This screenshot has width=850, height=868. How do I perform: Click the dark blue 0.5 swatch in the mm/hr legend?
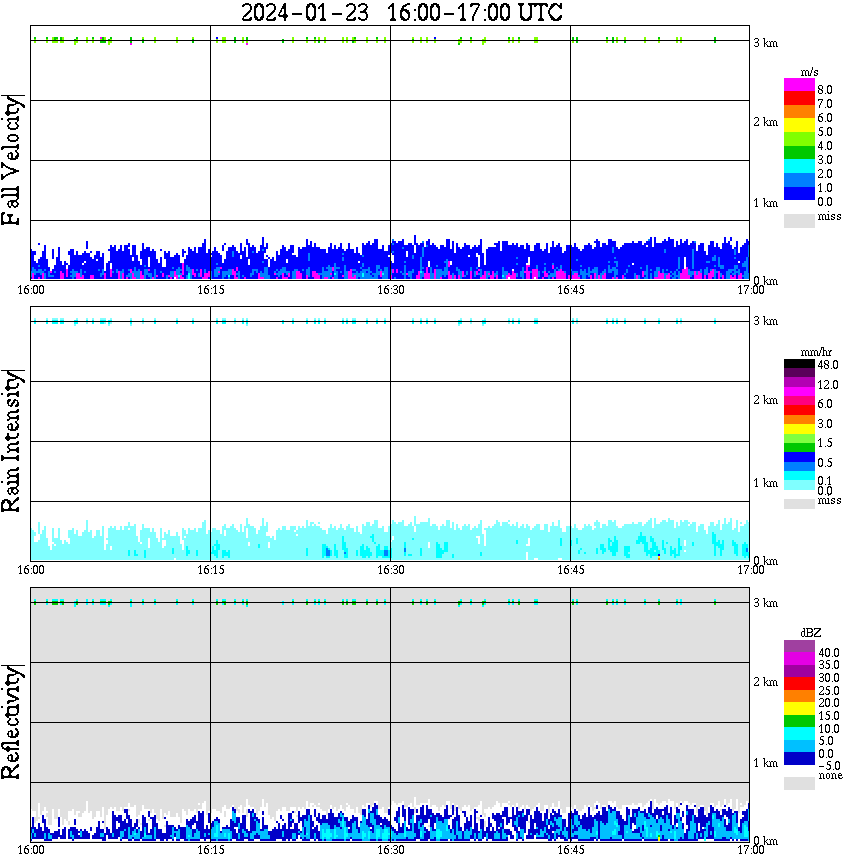[799, 457]
